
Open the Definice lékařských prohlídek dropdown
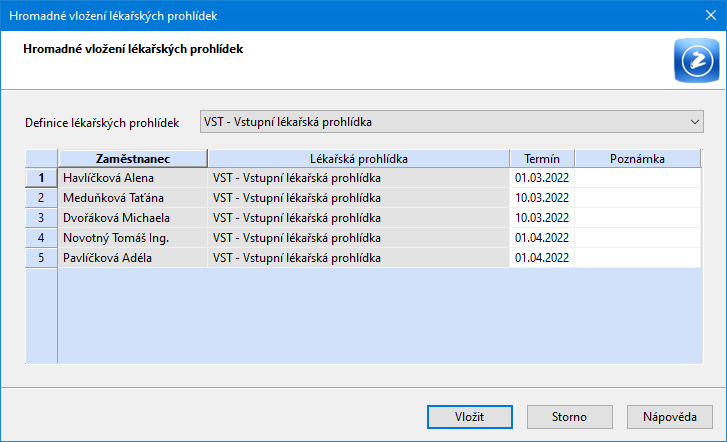(452, 122)
